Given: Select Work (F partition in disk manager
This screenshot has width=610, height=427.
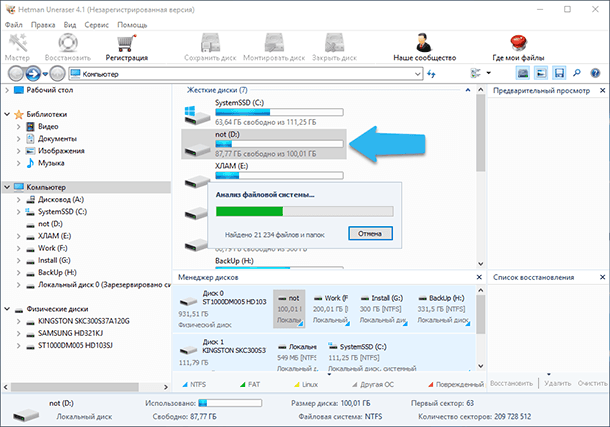Looking at the screenshot, I should tap(330, 309).
